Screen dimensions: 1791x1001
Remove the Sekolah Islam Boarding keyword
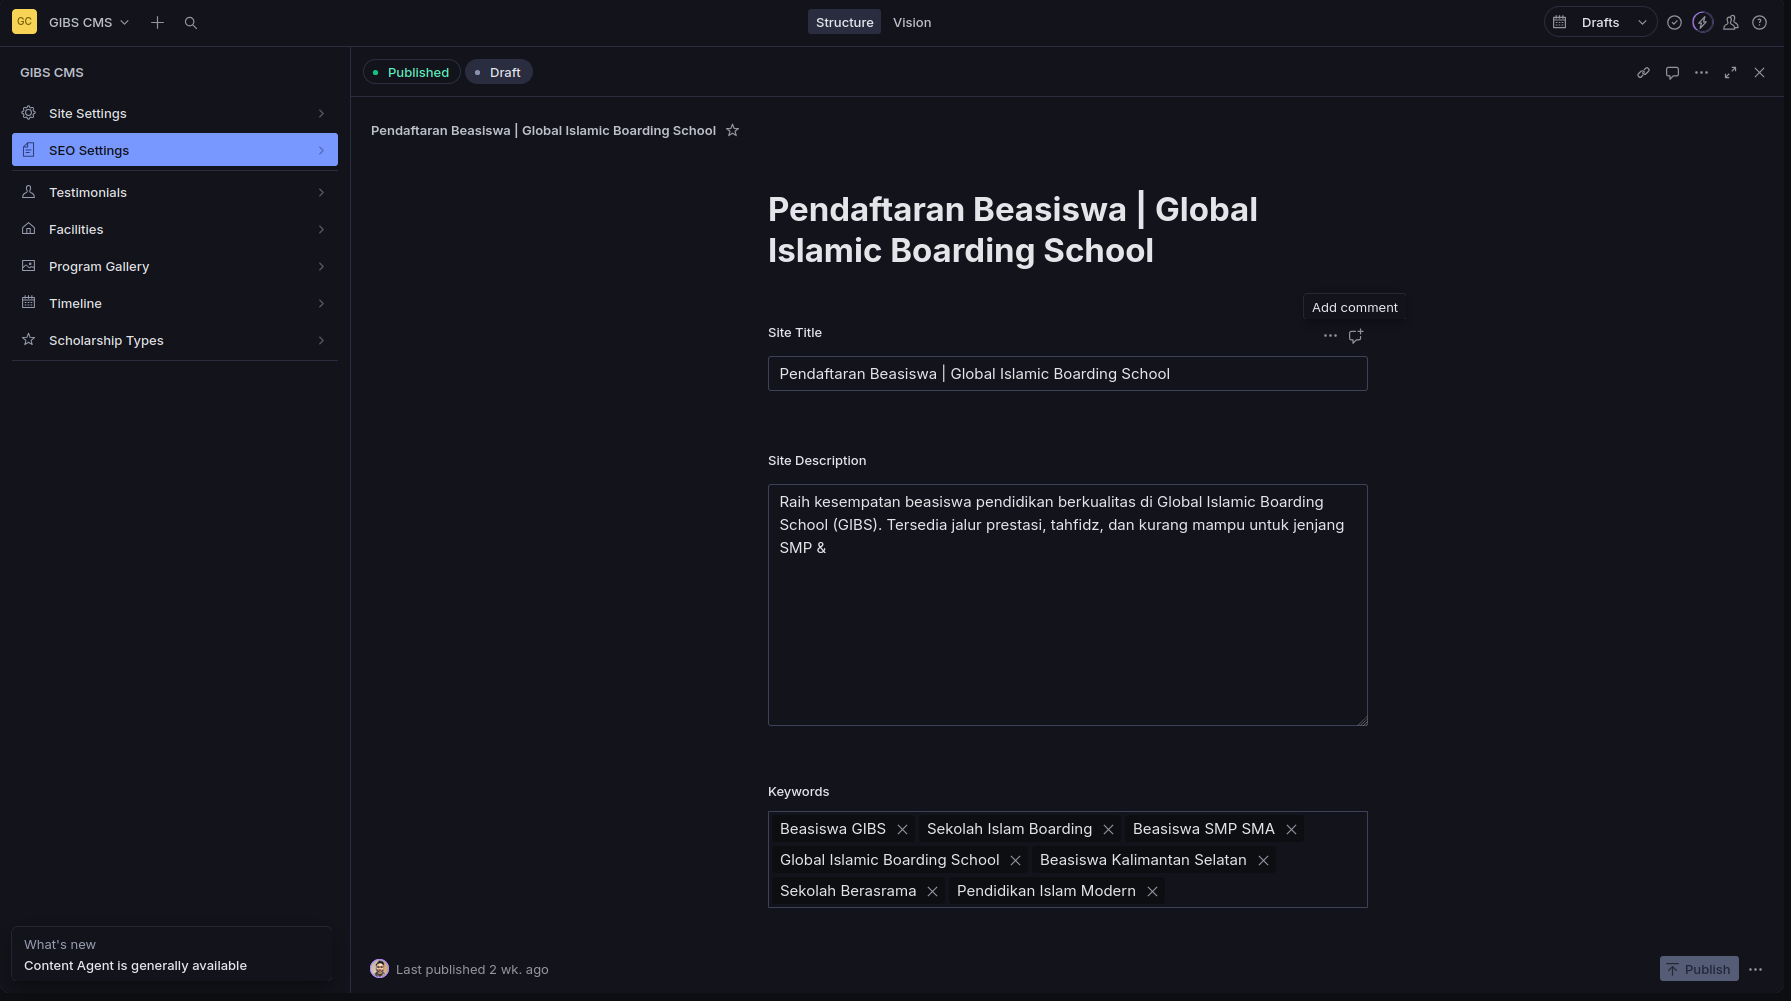[1108, 829]
